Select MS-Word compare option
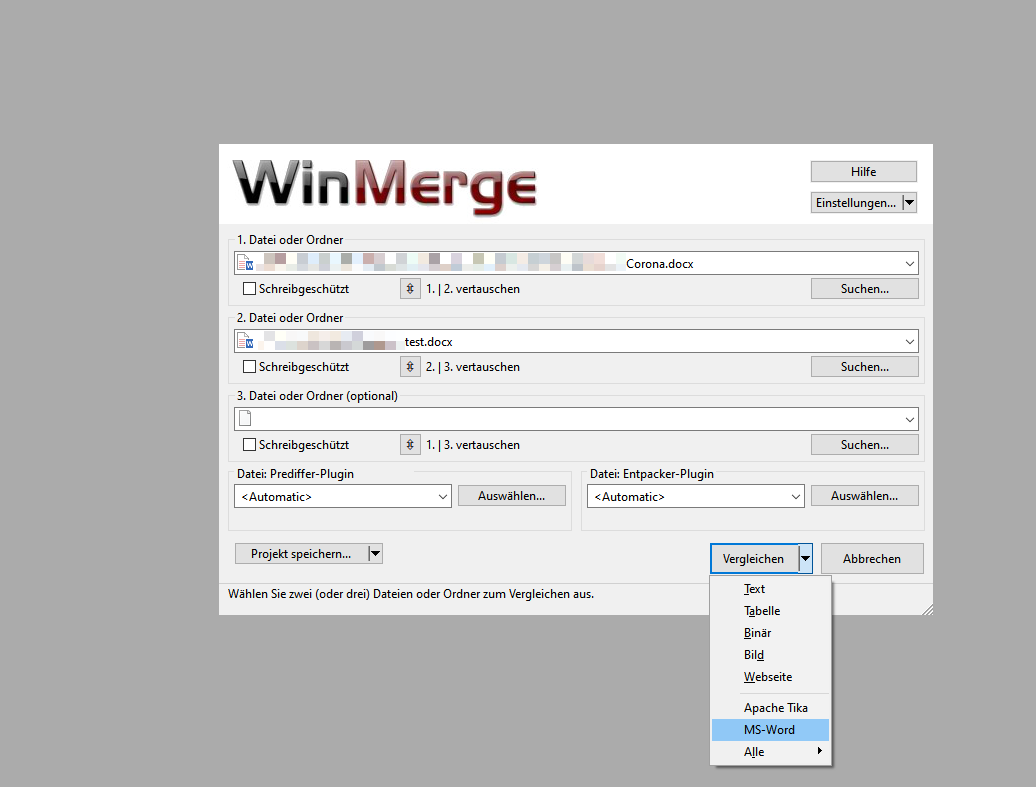The image size is (1036, 787). (x=770, y=730)
